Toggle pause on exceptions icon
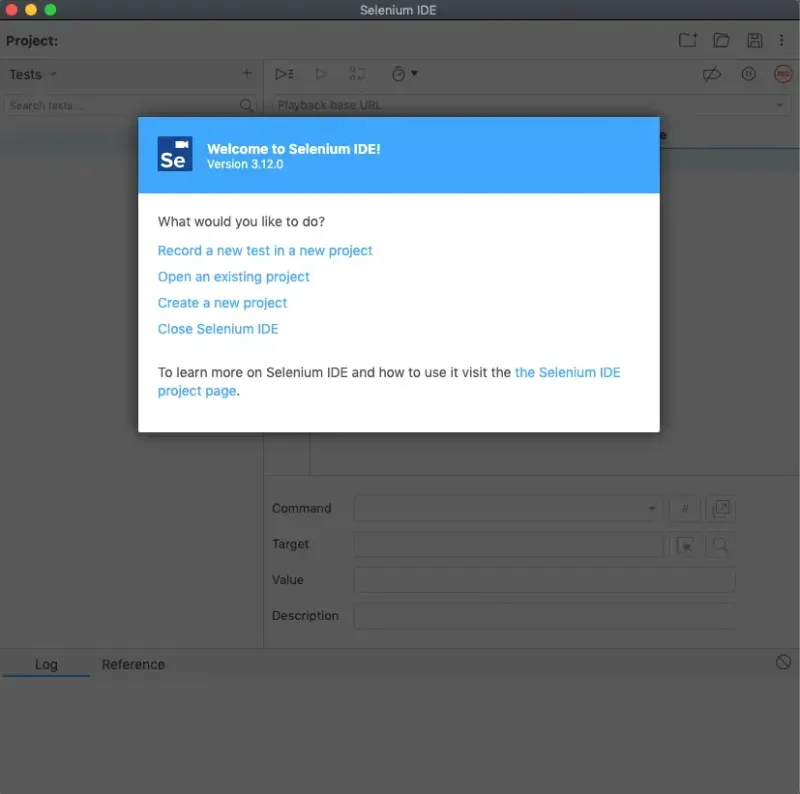Screen dimensions: 800x794 point(748,74)
